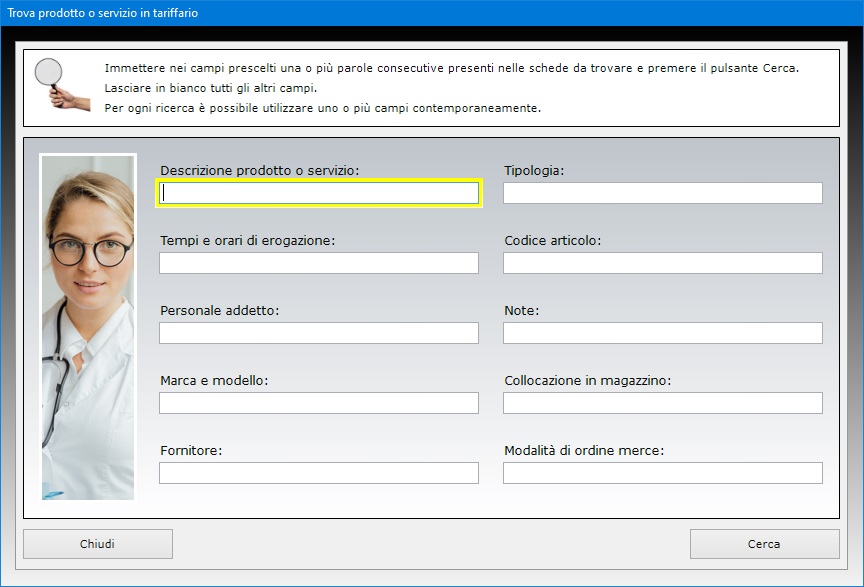This screenshot has height=587, width=864.
Task: Click the Personale addetto input field
Action: 319,333
